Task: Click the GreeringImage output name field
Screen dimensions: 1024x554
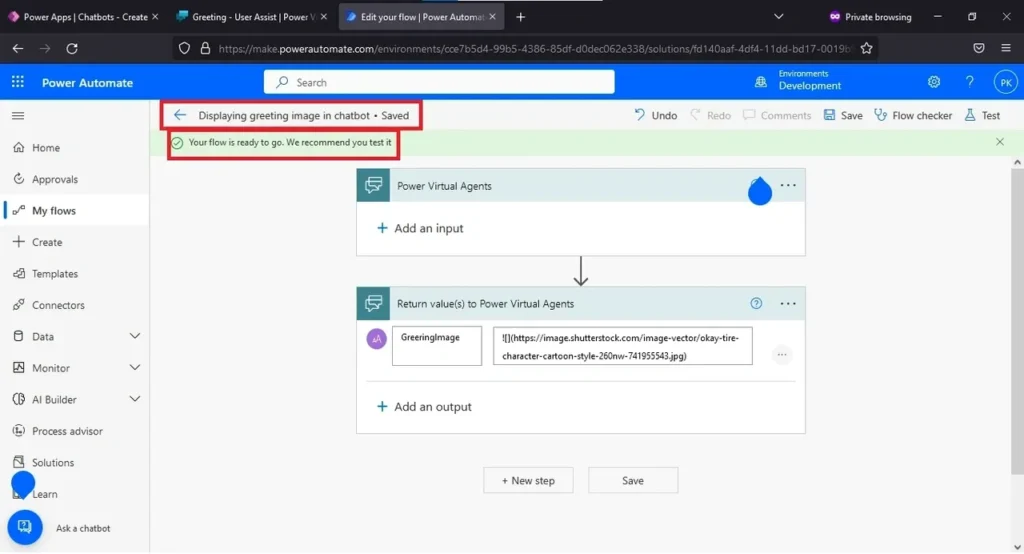Action: (437, 346)
